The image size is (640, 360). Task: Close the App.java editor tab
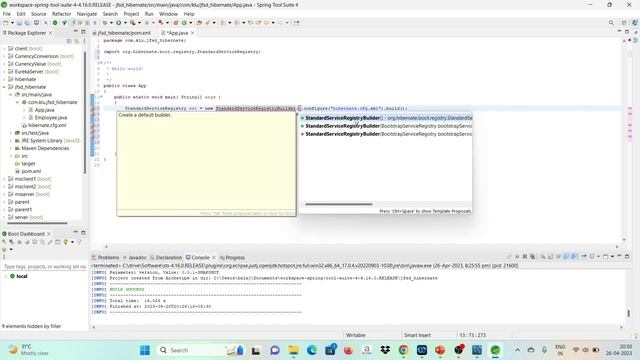point(192,33)
